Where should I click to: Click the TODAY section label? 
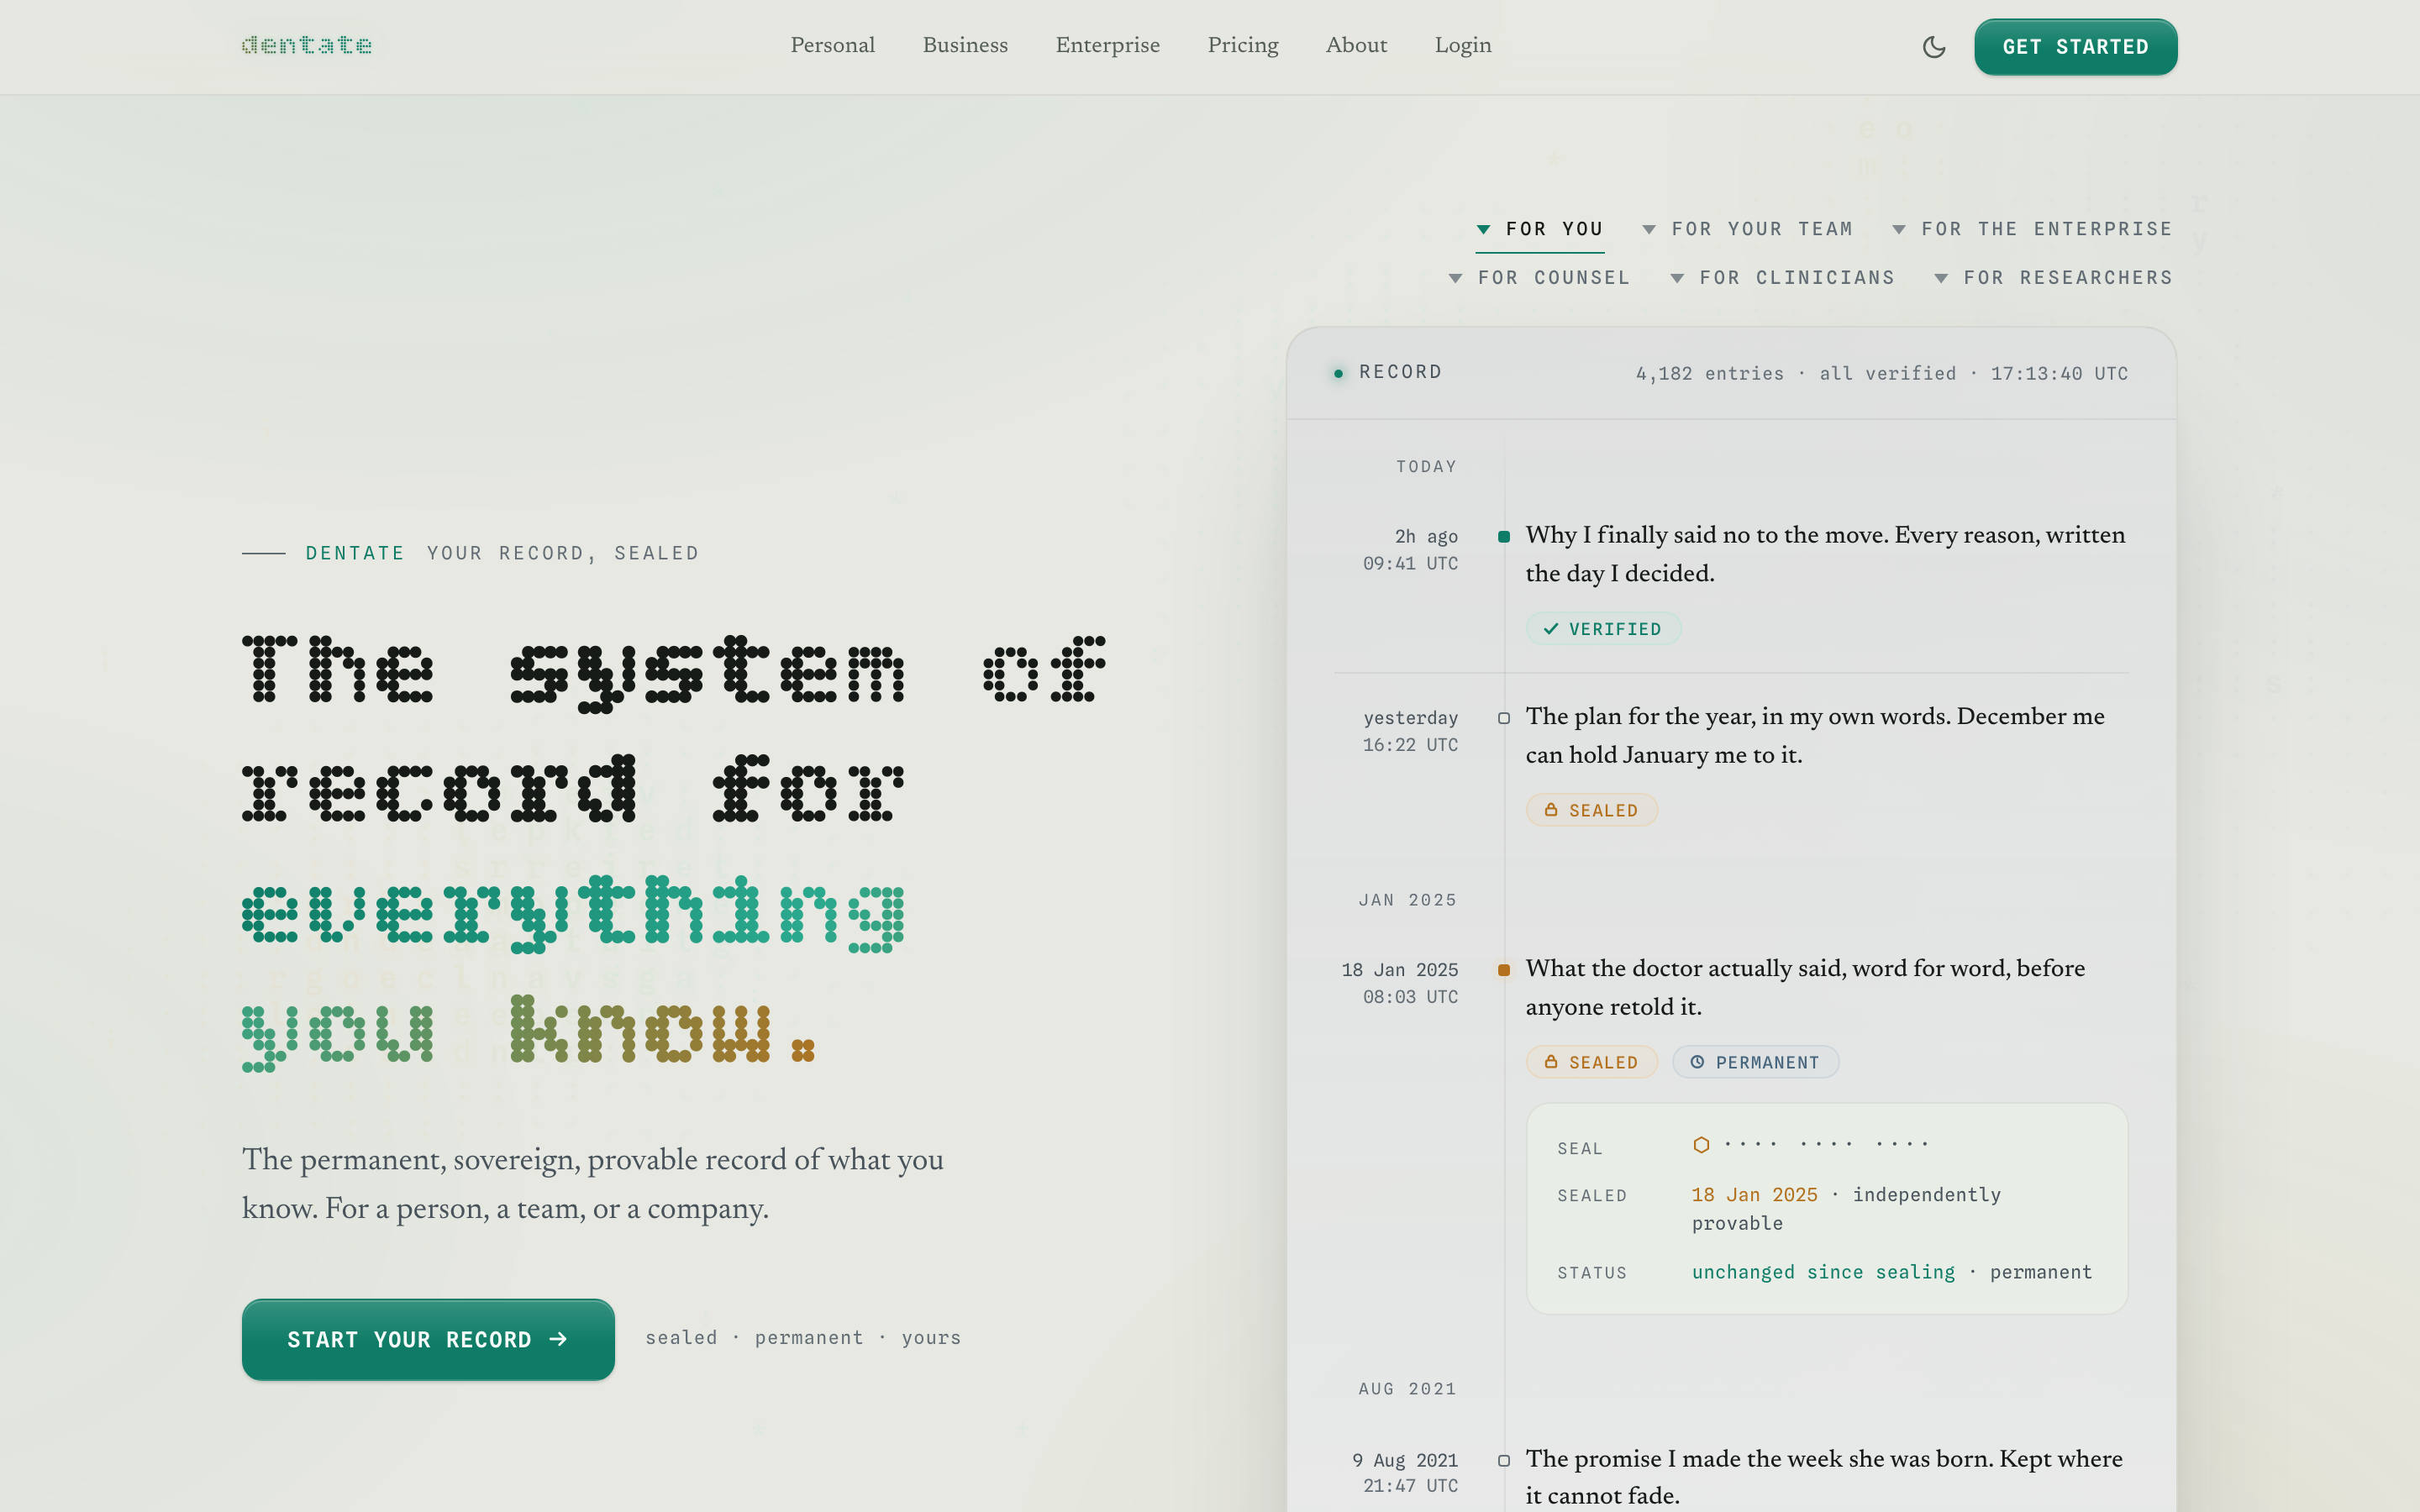pos(1426,467)
